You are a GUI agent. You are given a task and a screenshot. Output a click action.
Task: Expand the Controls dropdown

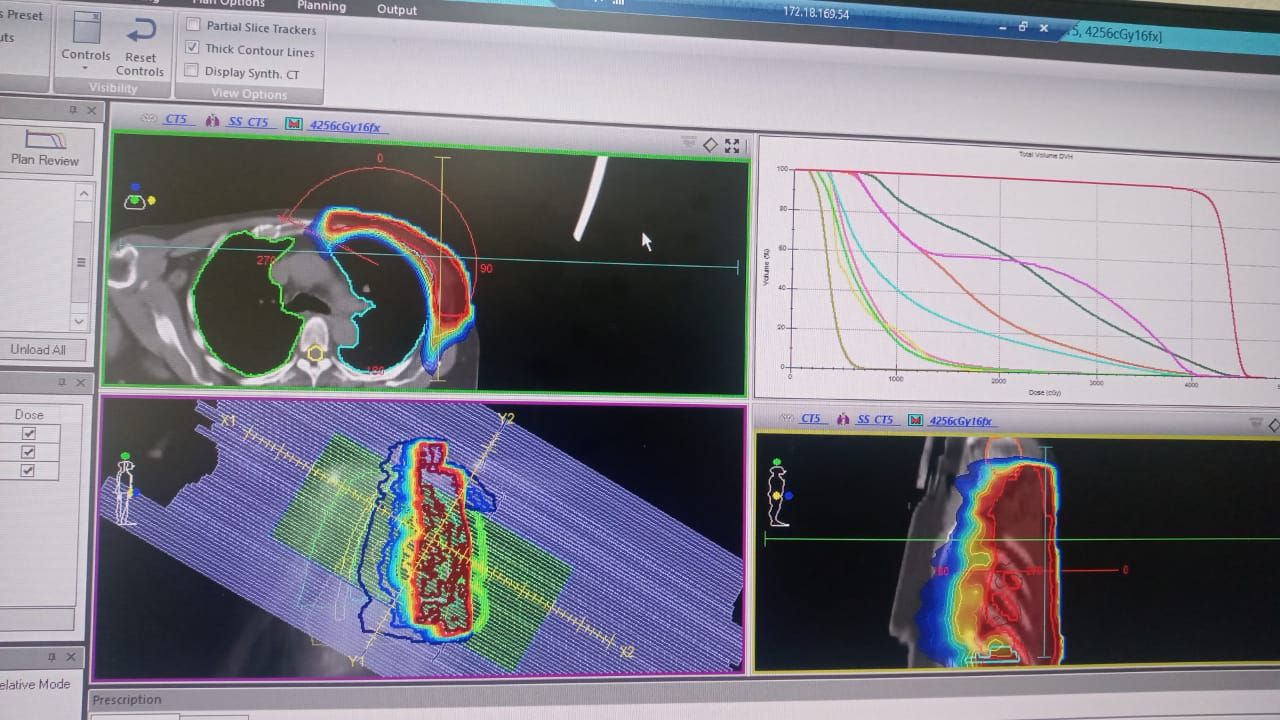tap(85, 69)
